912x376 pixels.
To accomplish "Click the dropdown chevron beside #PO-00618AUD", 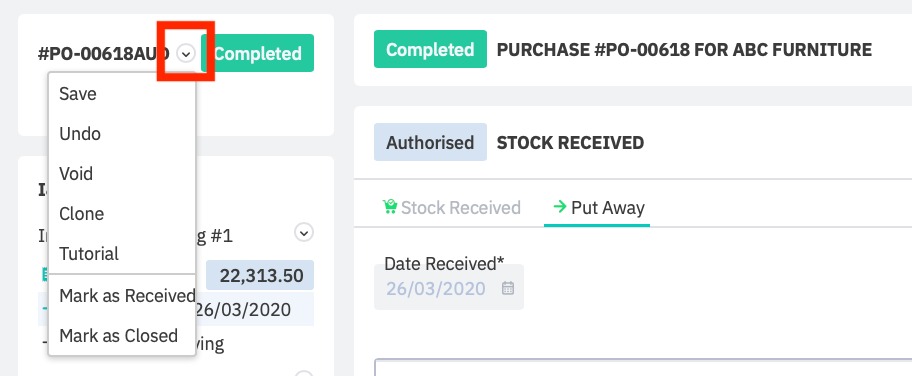I will [186, 54].
